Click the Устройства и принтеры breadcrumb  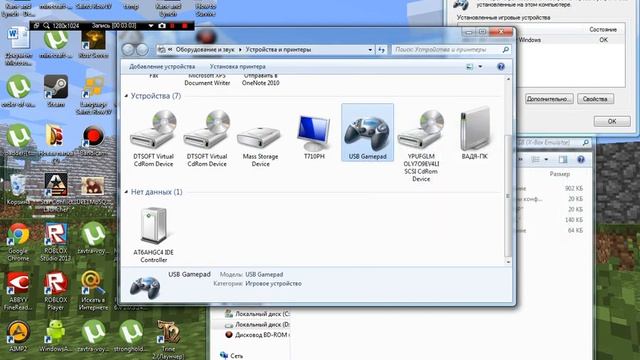tap(278, 49)
